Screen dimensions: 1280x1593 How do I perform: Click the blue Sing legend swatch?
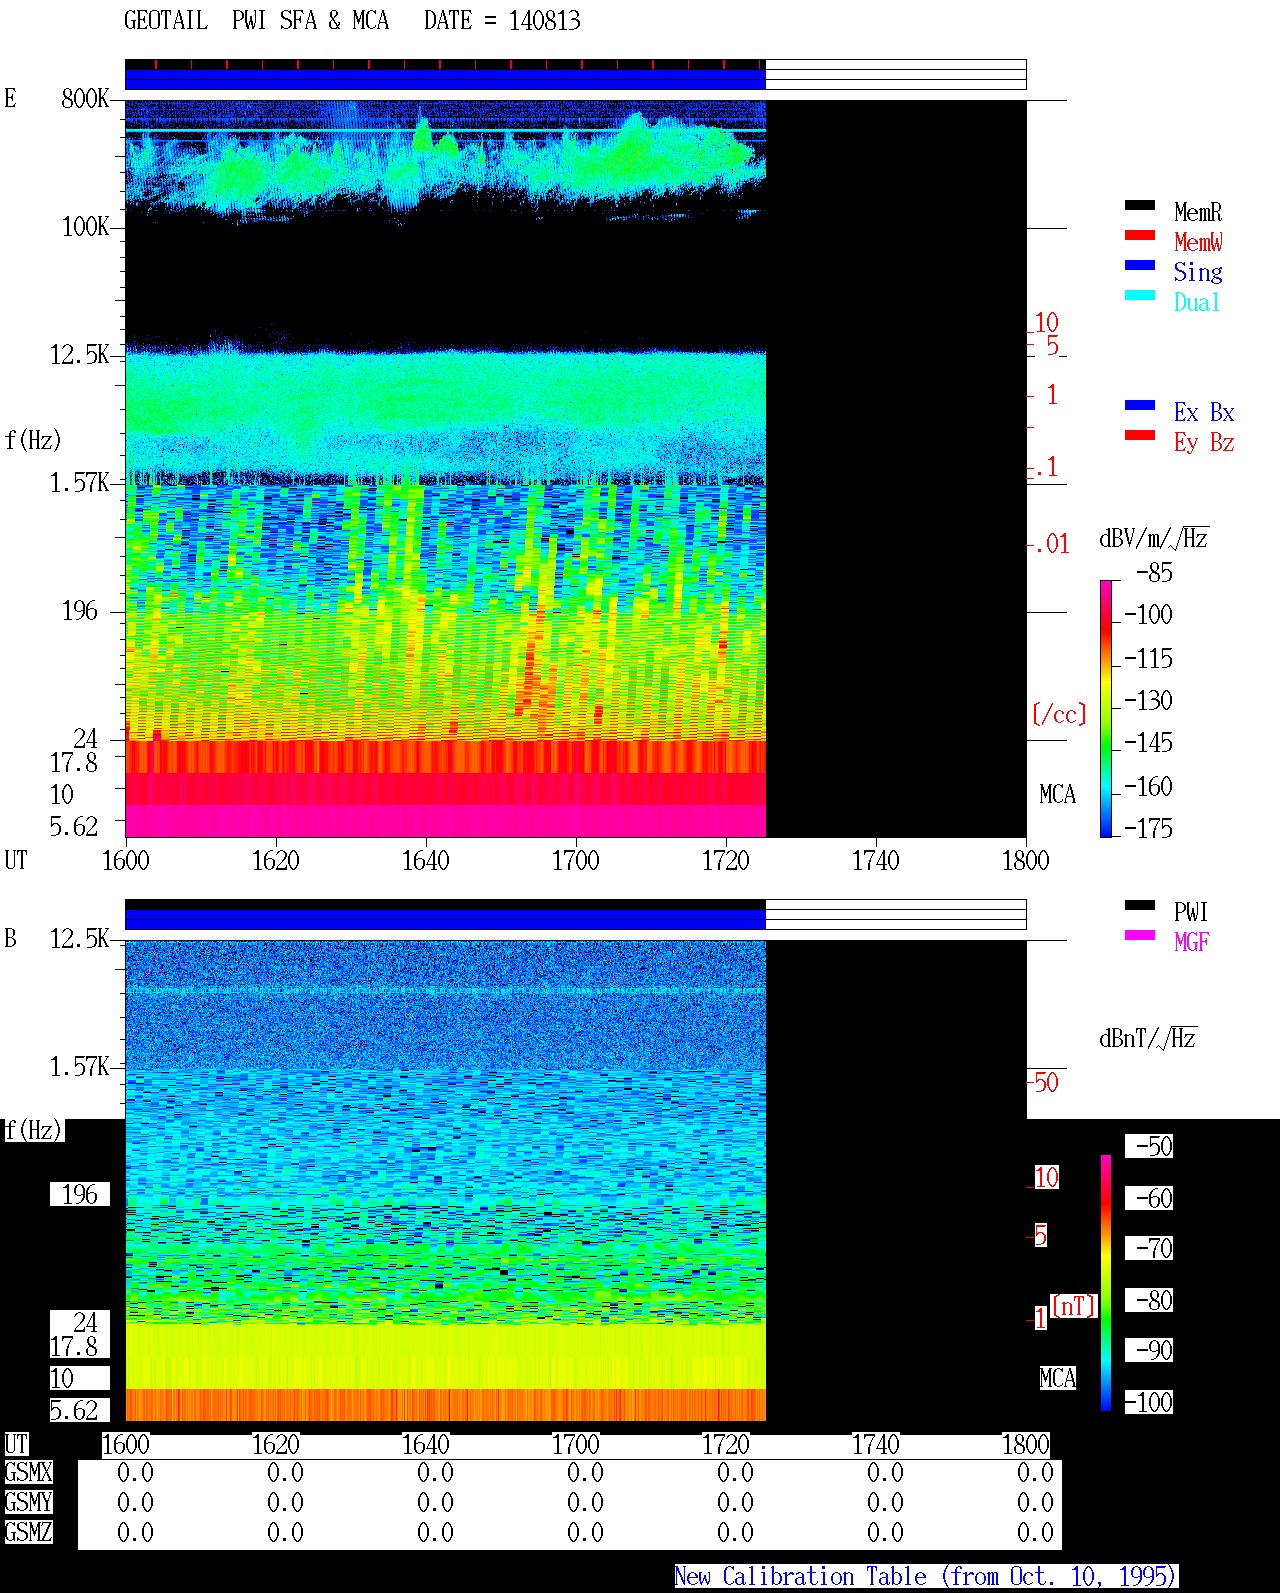click(x=1139, y=265)
